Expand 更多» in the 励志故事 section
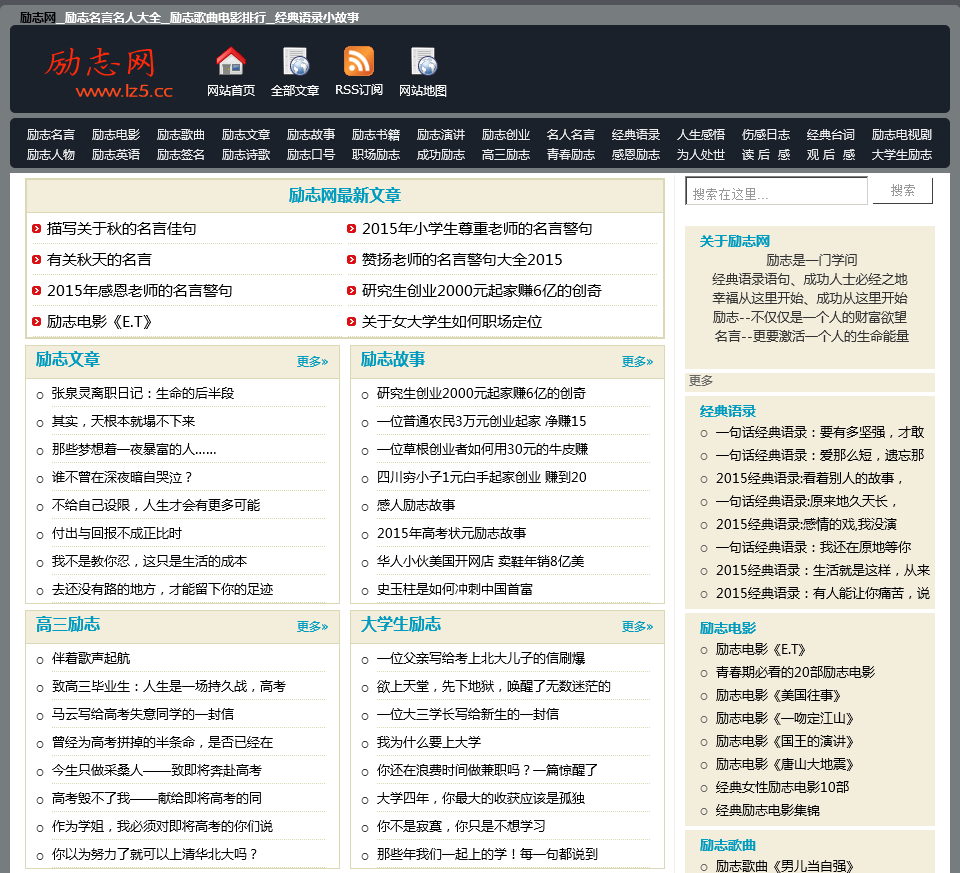 click(x=637, y=362)
